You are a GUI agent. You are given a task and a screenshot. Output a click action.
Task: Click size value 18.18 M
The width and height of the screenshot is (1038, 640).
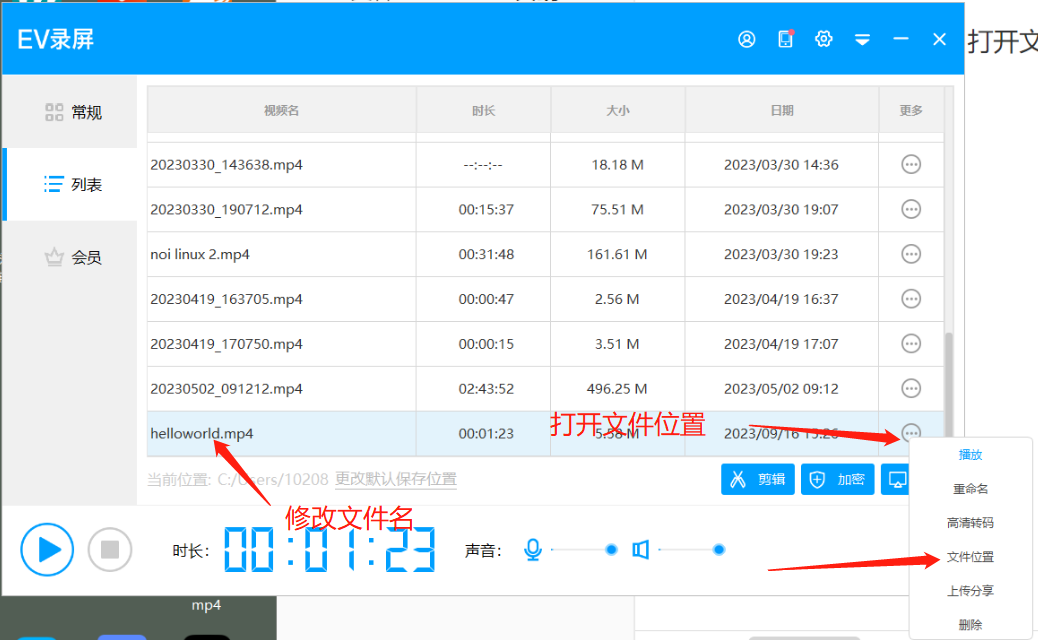click(618, 165)
